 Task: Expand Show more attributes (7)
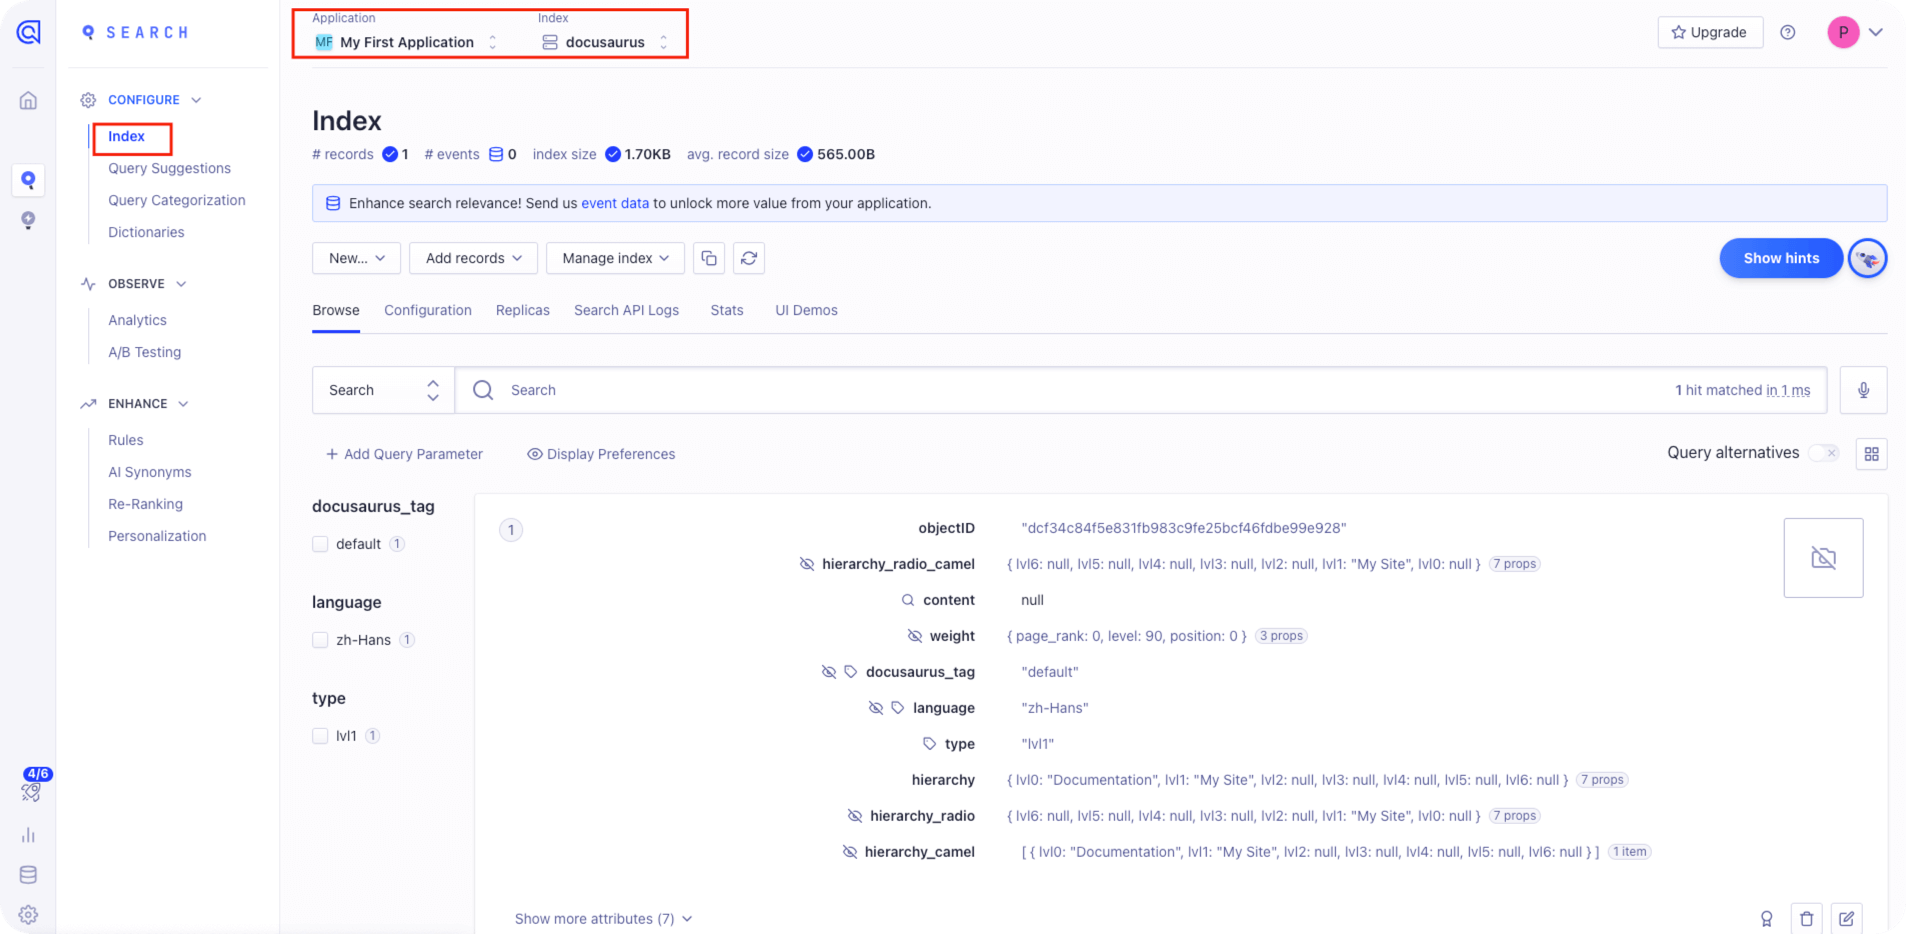point(603,919)
